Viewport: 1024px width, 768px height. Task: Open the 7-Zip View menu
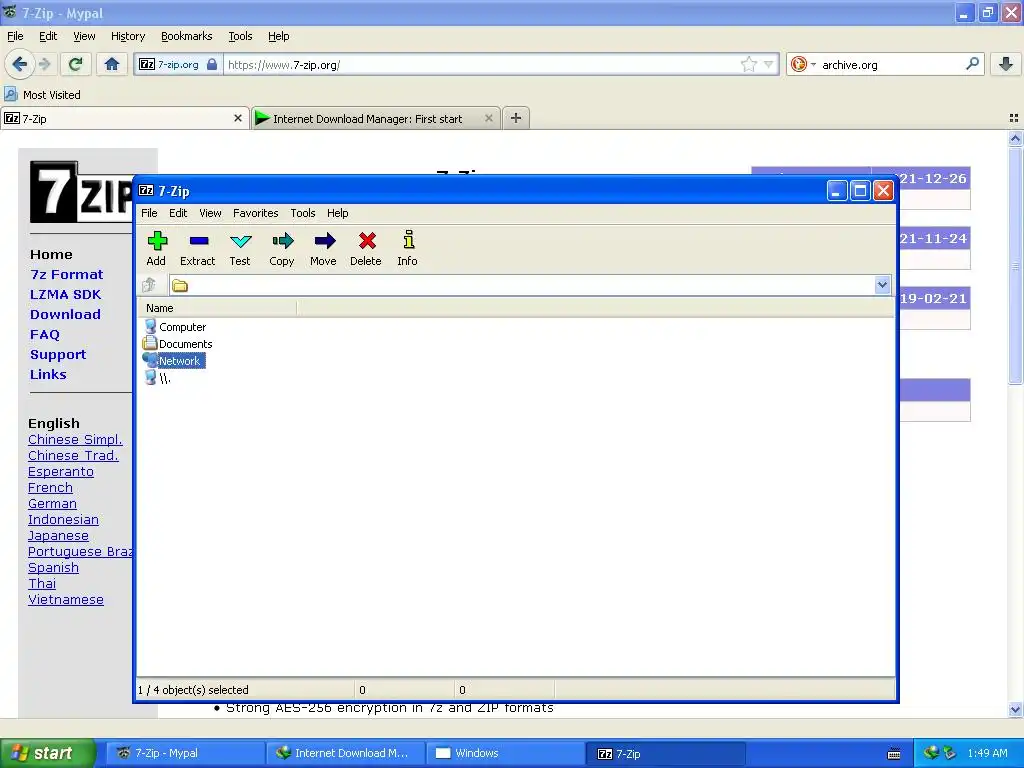[x=210, y=213]
